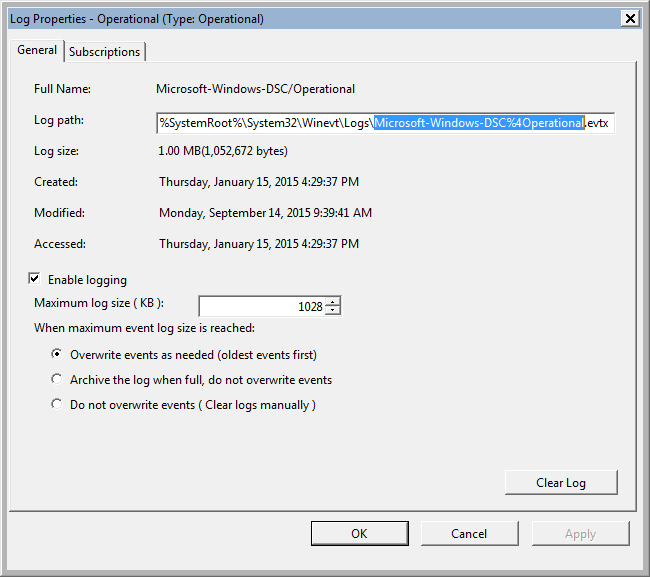Image resolution: width=650 pixels, height=577 pixels.
Task: Select Do not overwrite events option
Action: pos(57,405)
